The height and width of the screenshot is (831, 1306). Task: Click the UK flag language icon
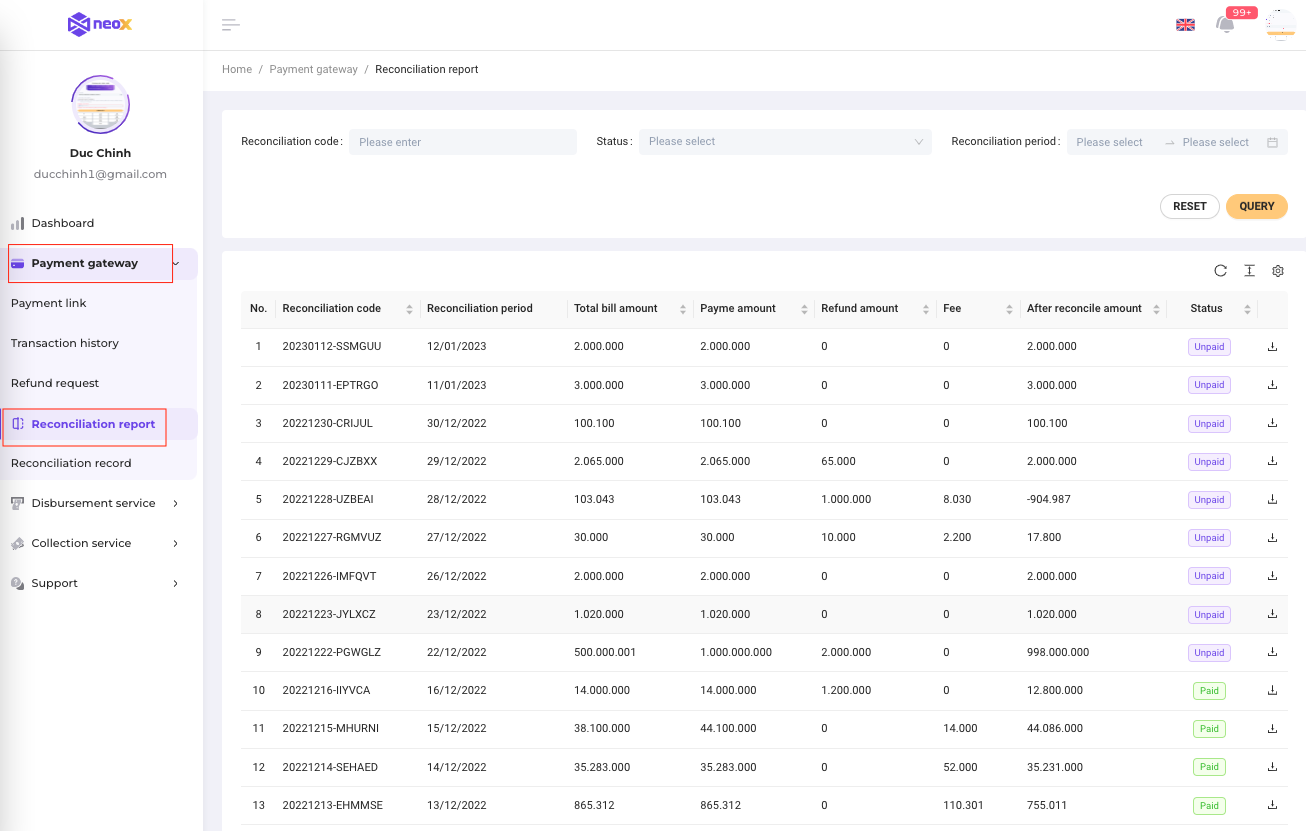coord(1185,25)
